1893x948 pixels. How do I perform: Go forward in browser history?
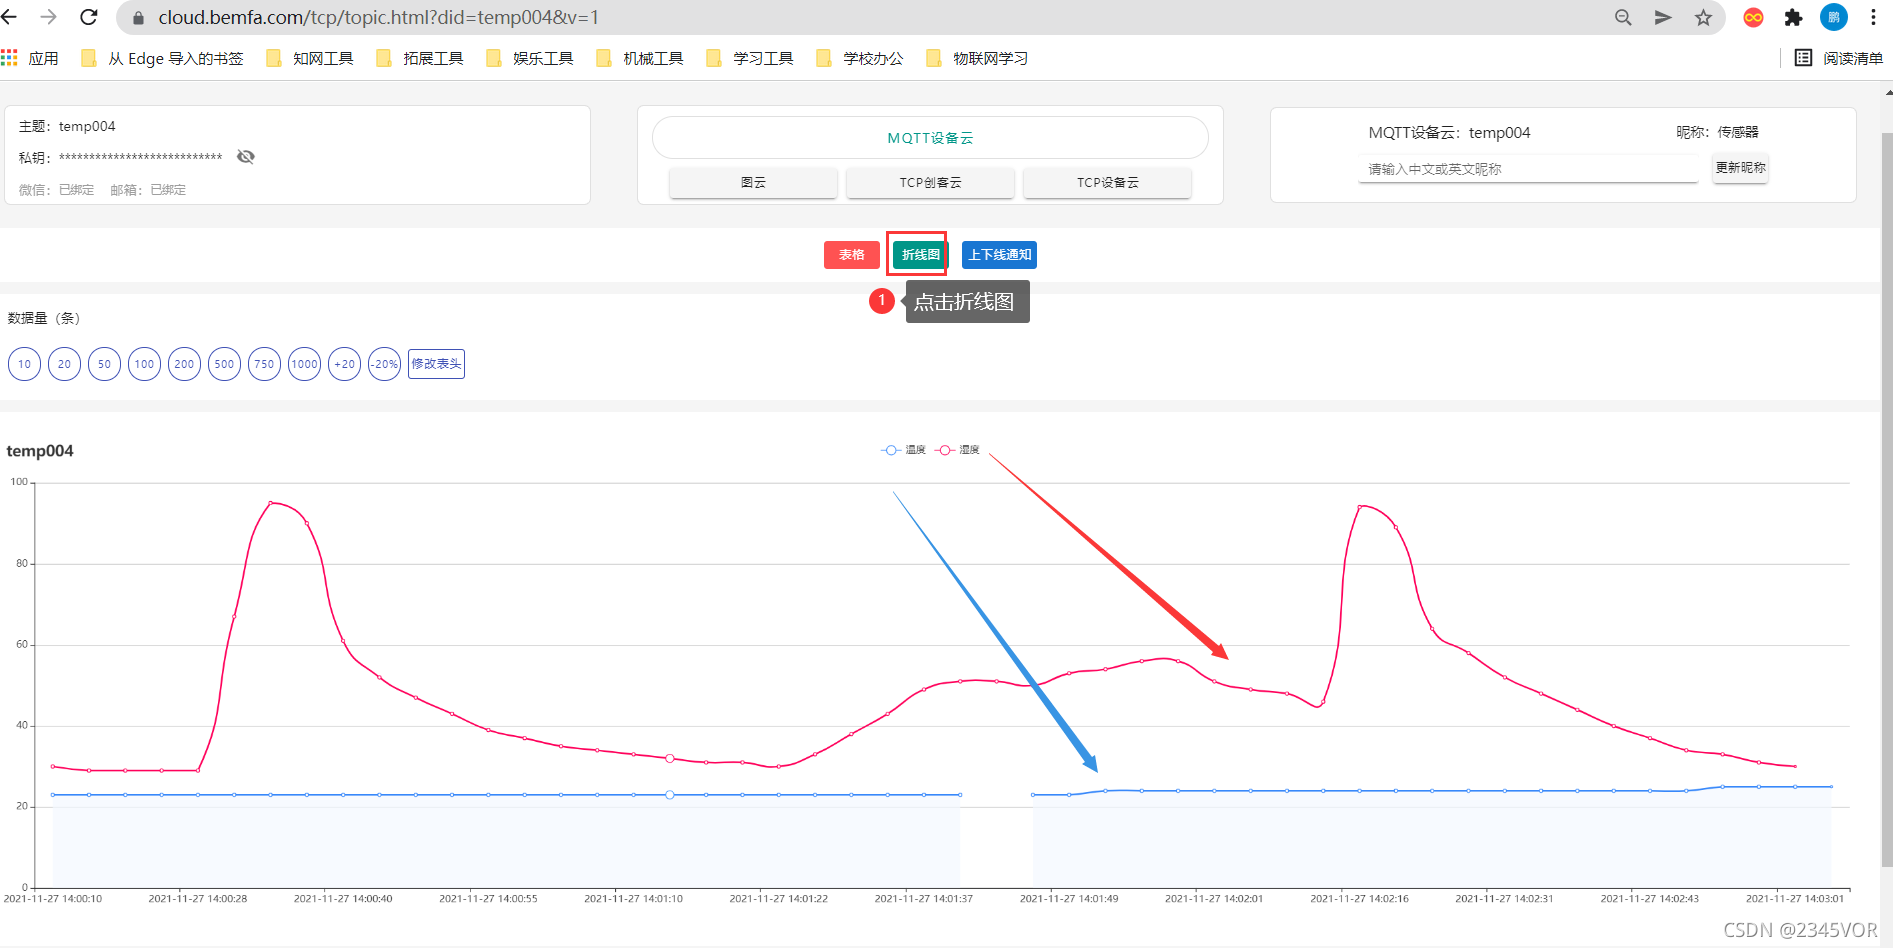[x=48, y=17]
